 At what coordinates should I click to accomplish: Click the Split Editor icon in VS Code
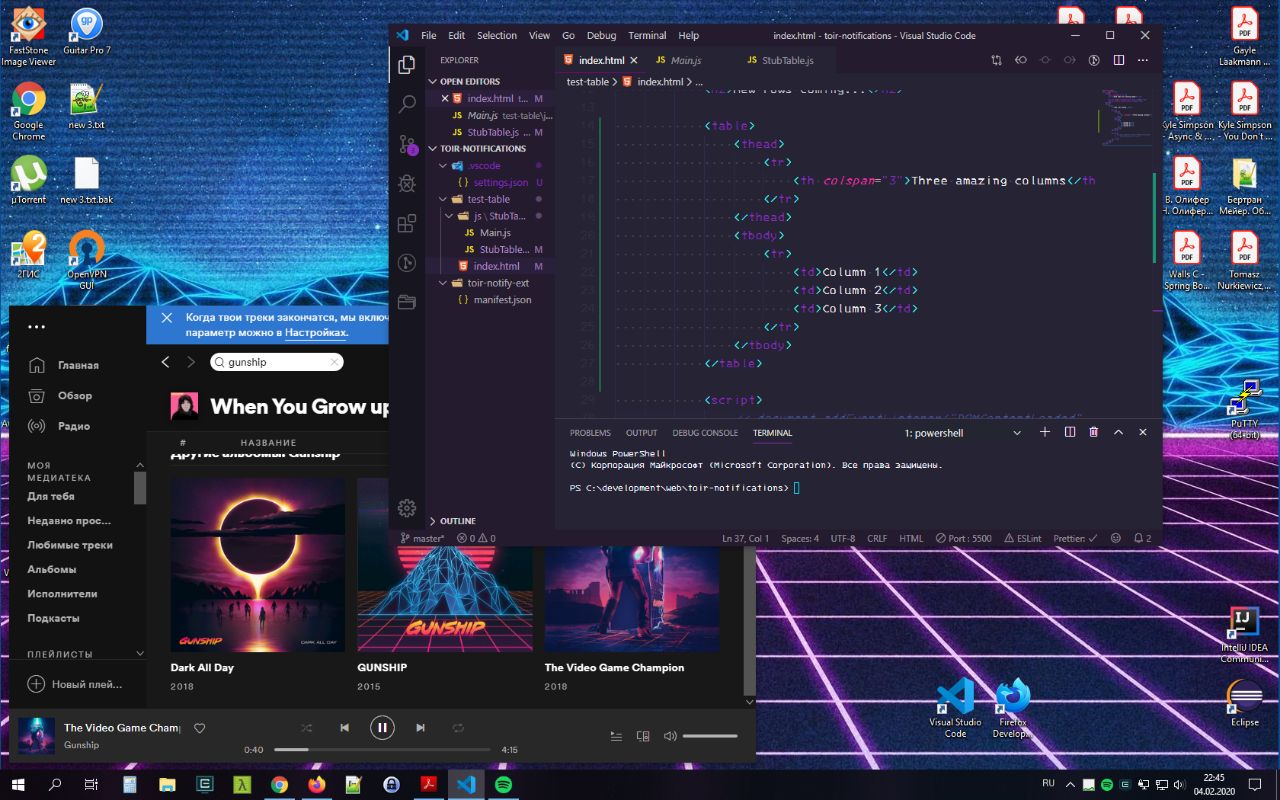point(1118,60)
